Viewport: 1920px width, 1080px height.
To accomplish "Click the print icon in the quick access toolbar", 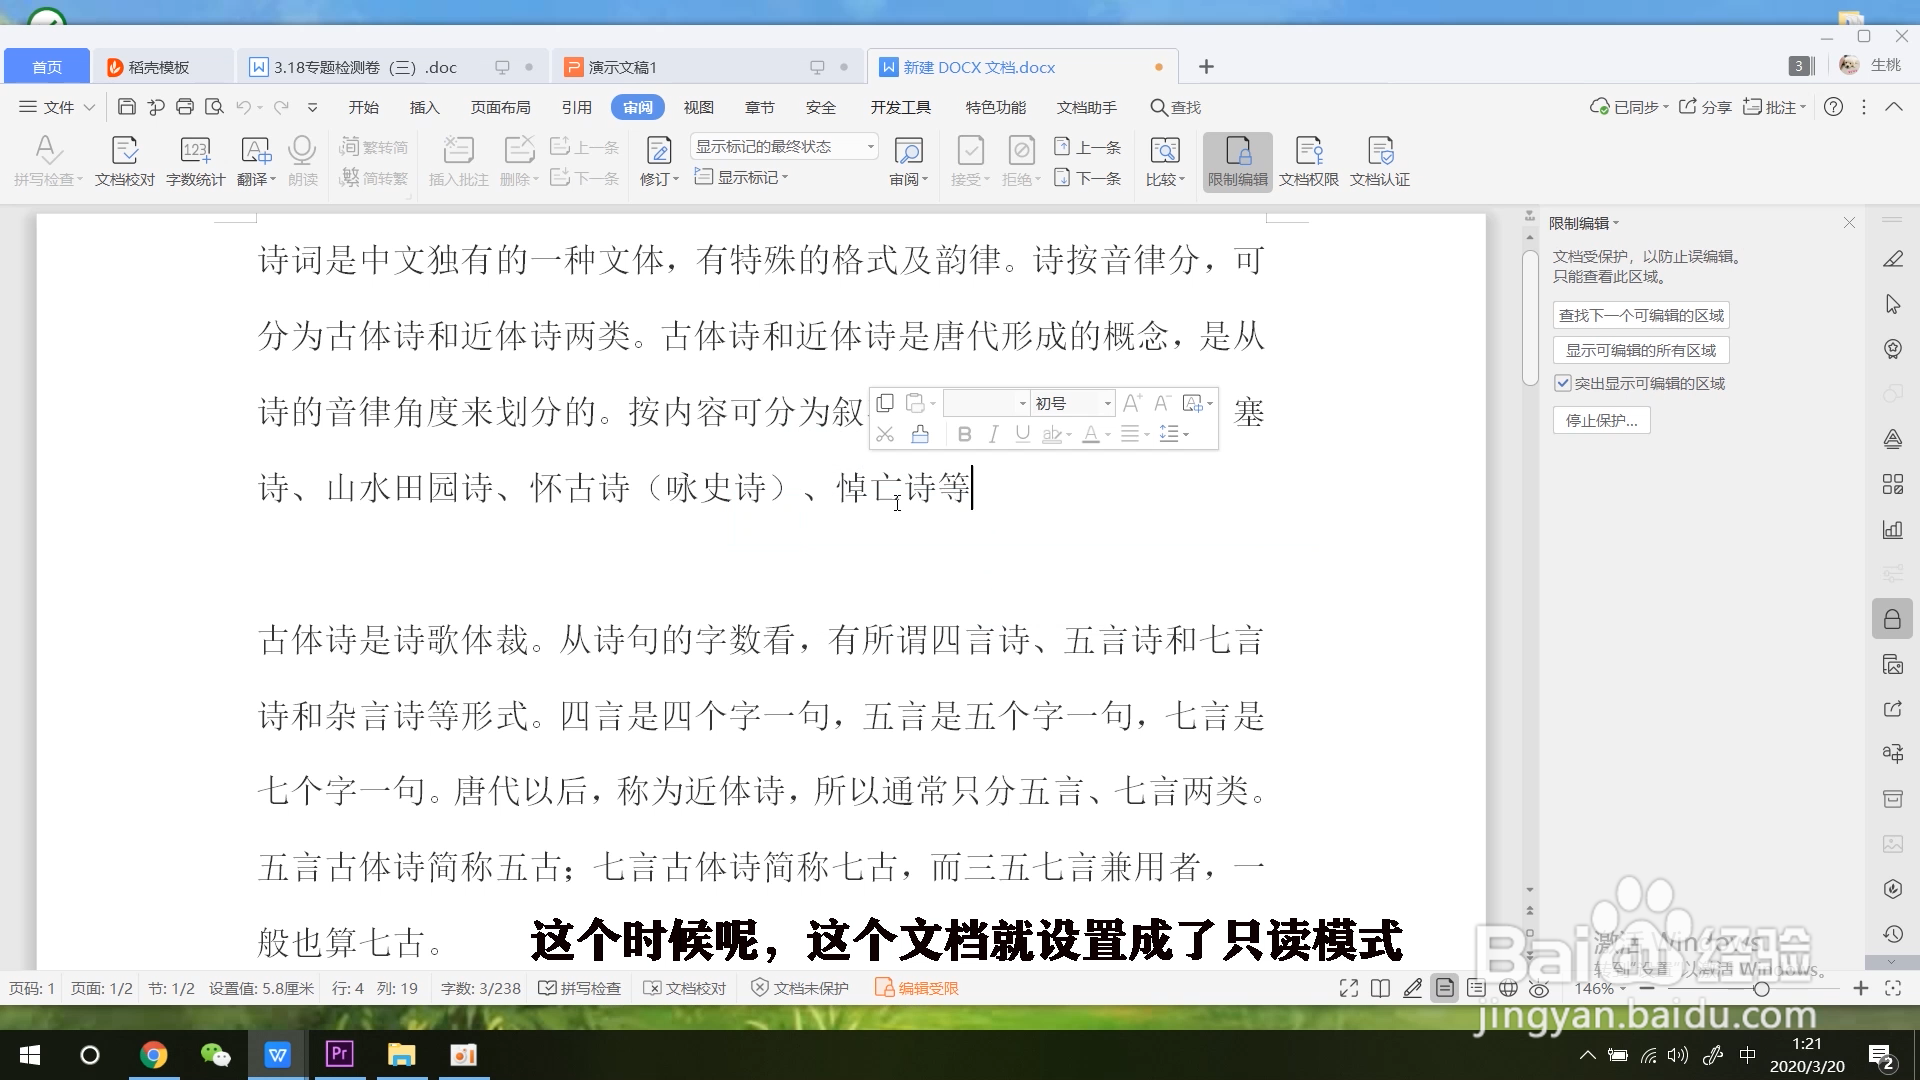I will coord(185,107).
